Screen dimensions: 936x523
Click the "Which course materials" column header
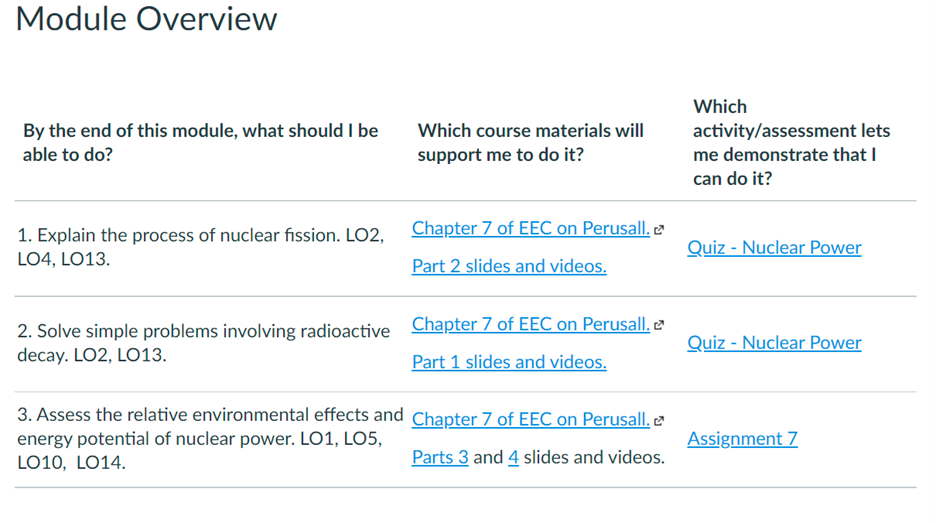[530, 142]
